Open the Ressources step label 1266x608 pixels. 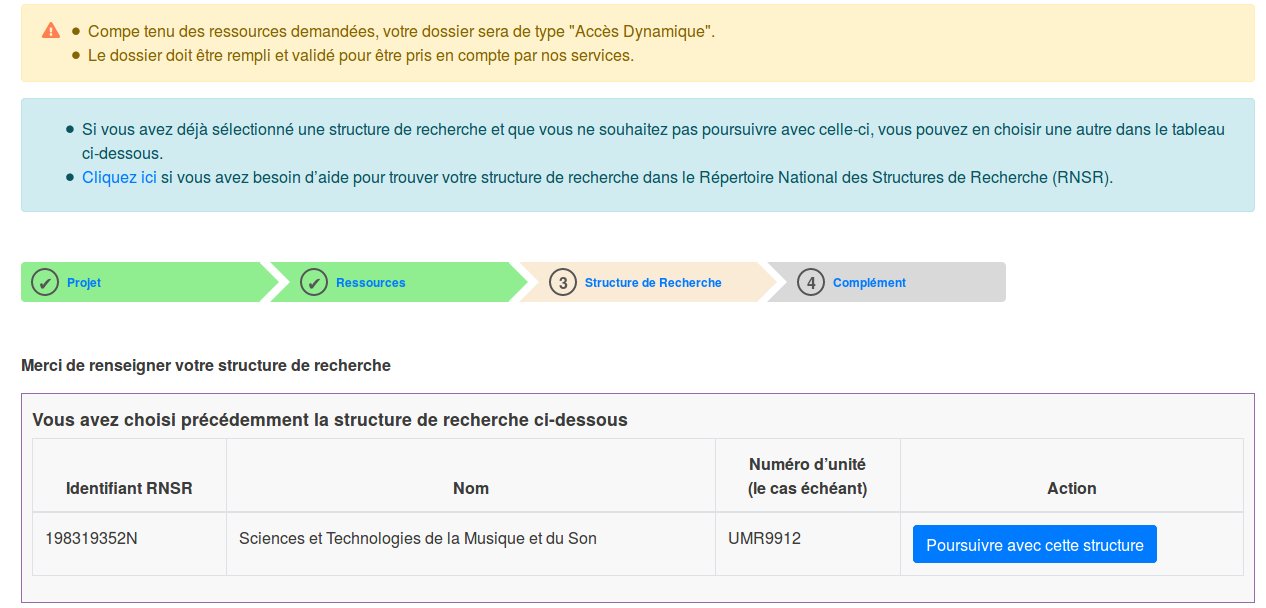pyautogui.click(x=370, y=283)
